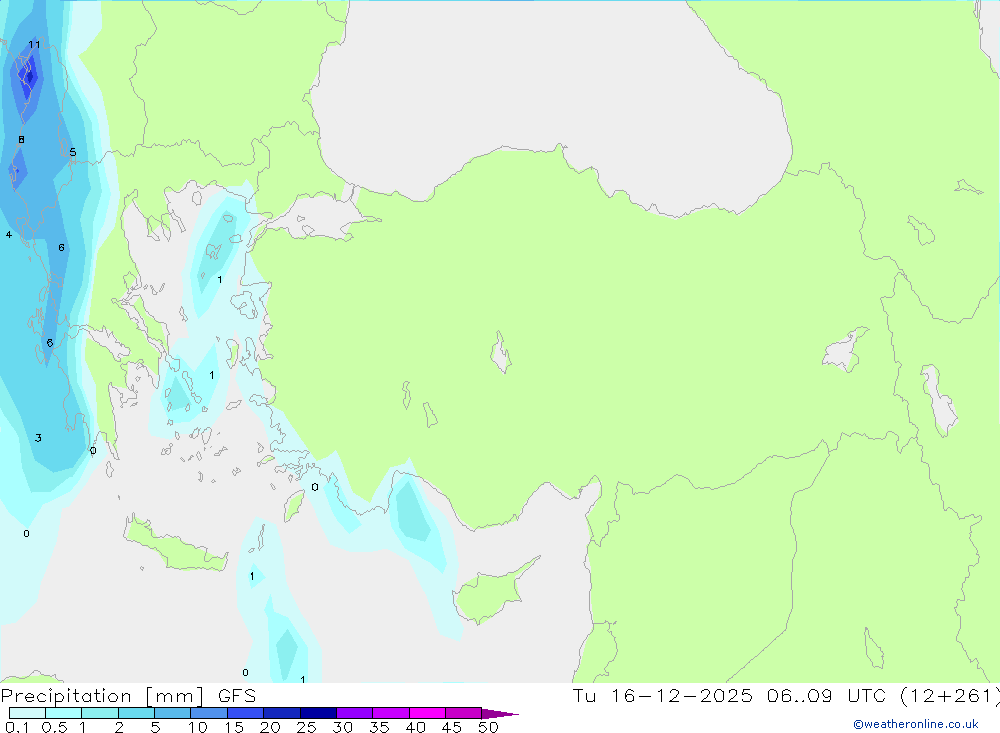The width and height of the screenshot is (1000, 733).
Task: Click the 0.5–1 mm legend color swatch
Action: (64, 713)
